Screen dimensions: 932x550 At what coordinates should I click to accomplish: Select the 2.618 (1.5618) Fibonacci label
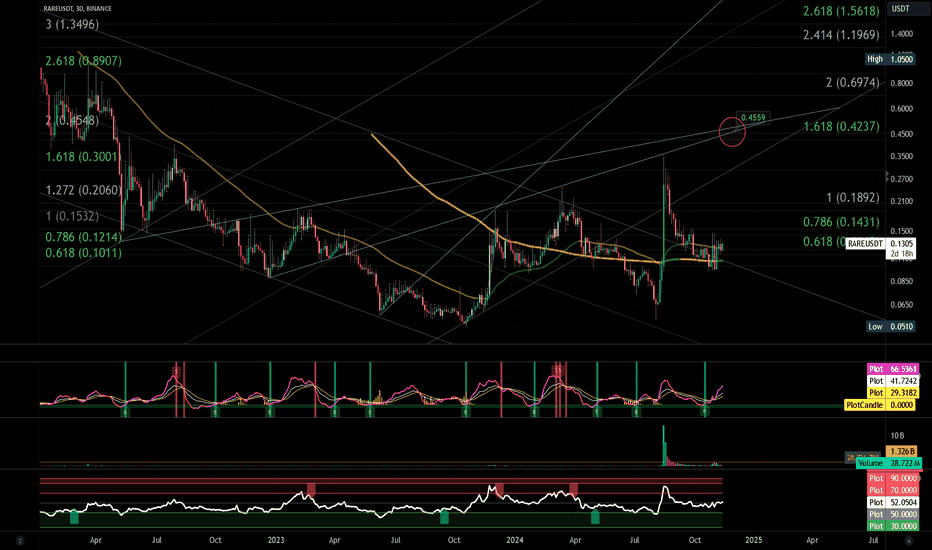click(x=841, y=11)
